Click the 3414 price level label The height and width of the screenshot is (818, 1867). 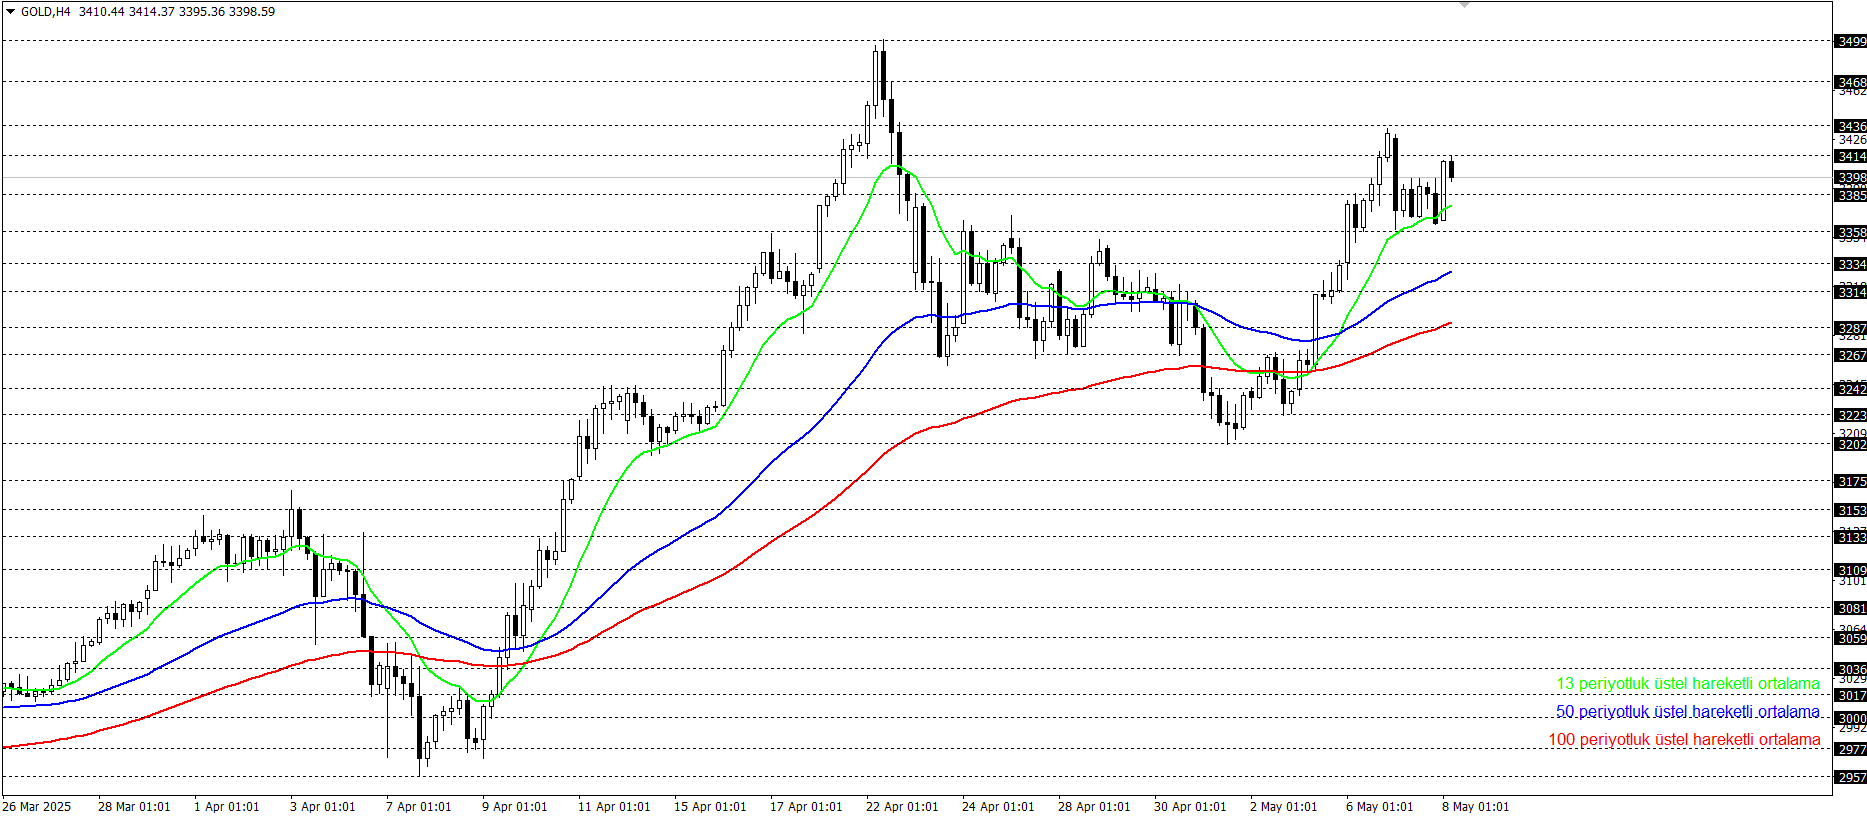pos(1851,156)
